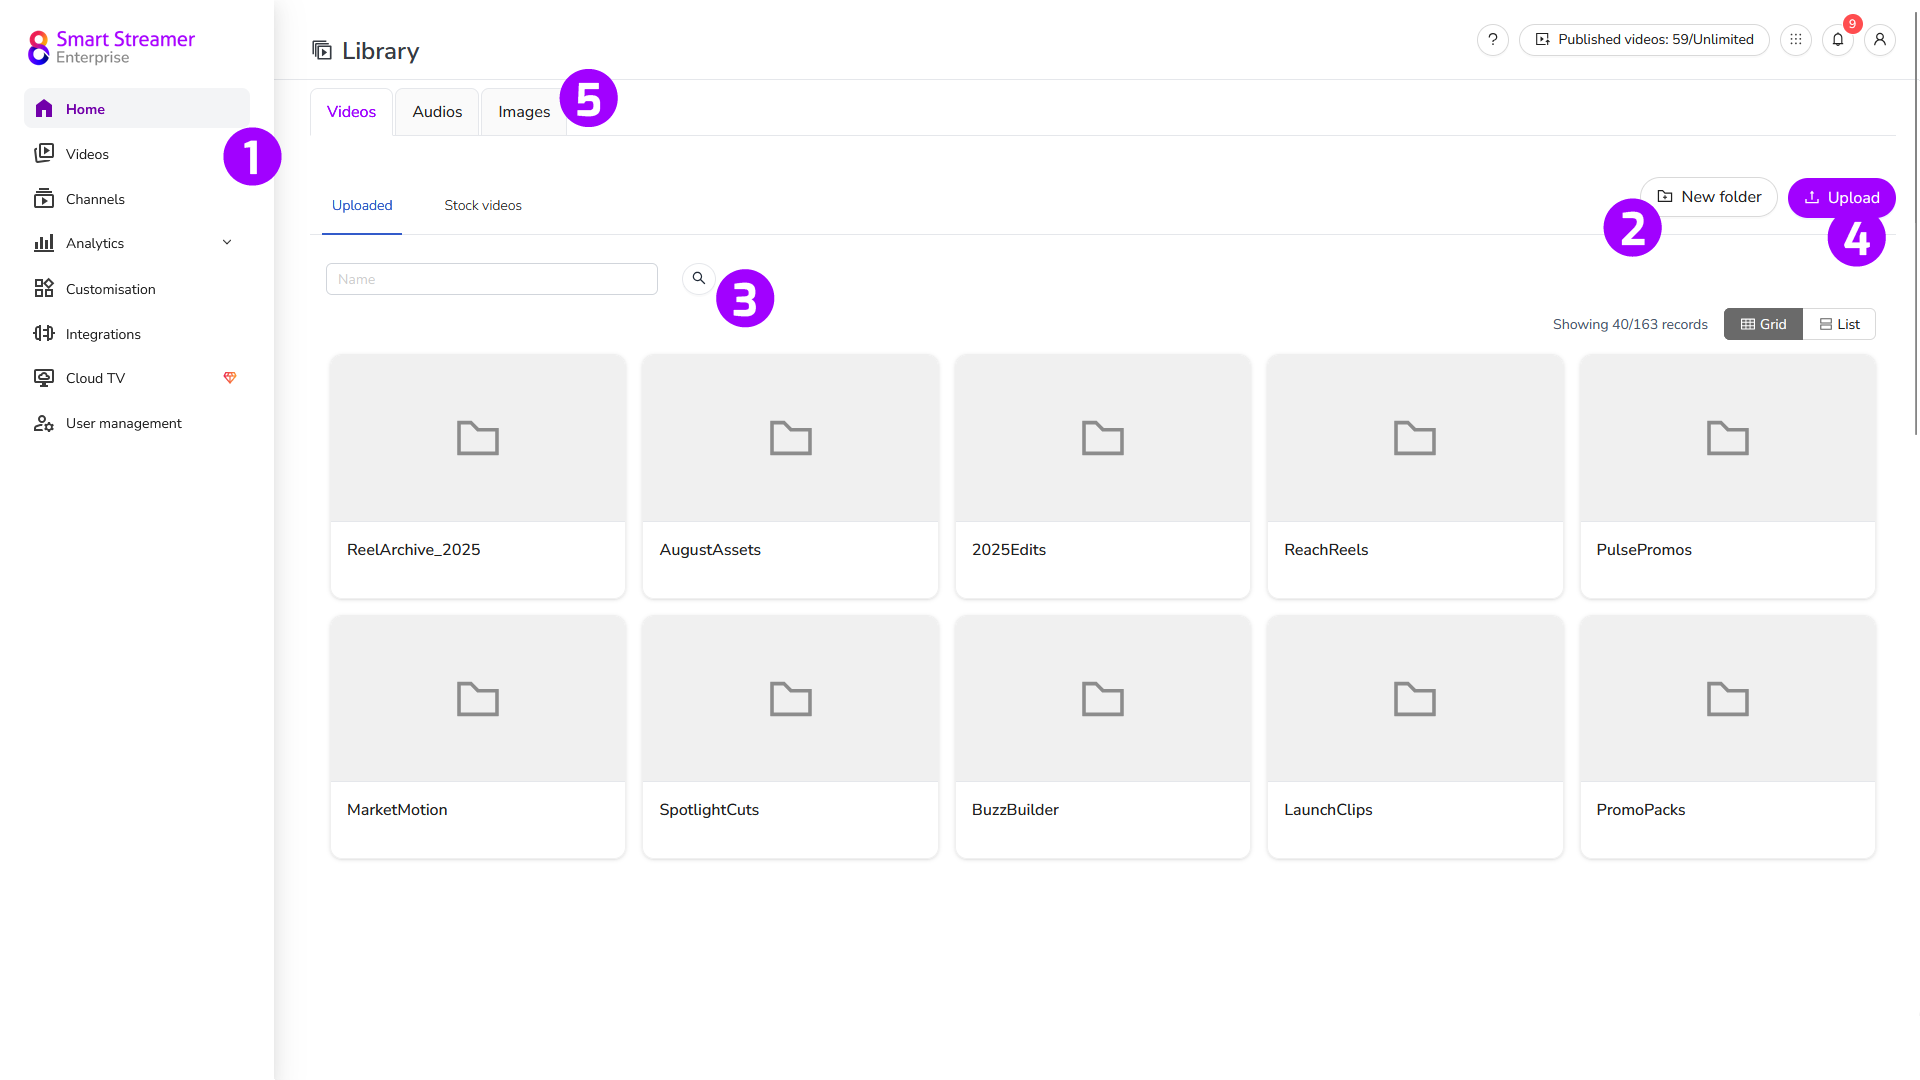Image resolution: width=1920 pixels, height=1080 pixels.
Task: Open the Published videos indicator
Action: coord(1644,40)
